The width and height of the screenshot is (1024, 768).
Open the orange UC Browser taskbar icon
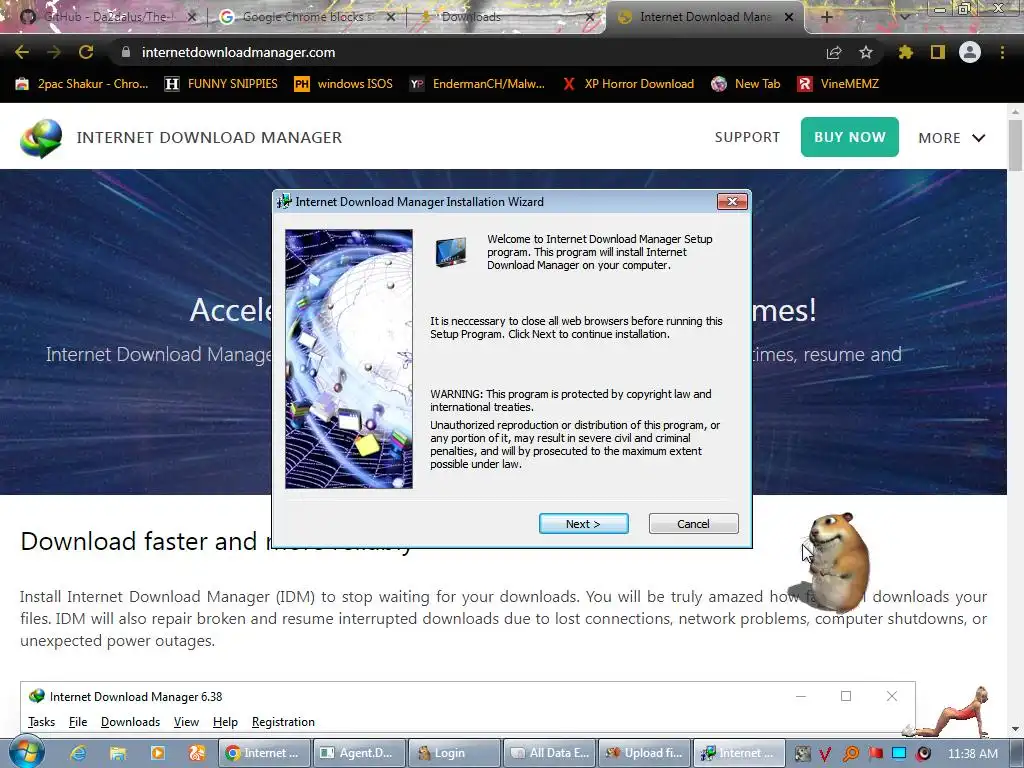(197, 753)
